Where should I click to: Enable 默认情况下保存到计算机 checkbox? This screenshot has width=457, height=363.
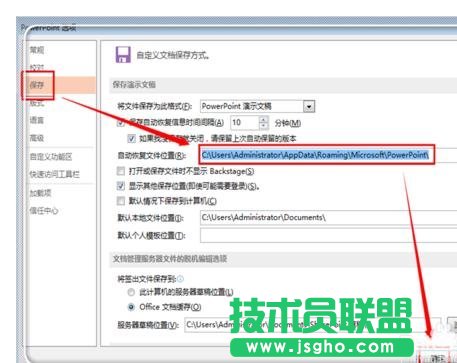click(x=121, y=201)
